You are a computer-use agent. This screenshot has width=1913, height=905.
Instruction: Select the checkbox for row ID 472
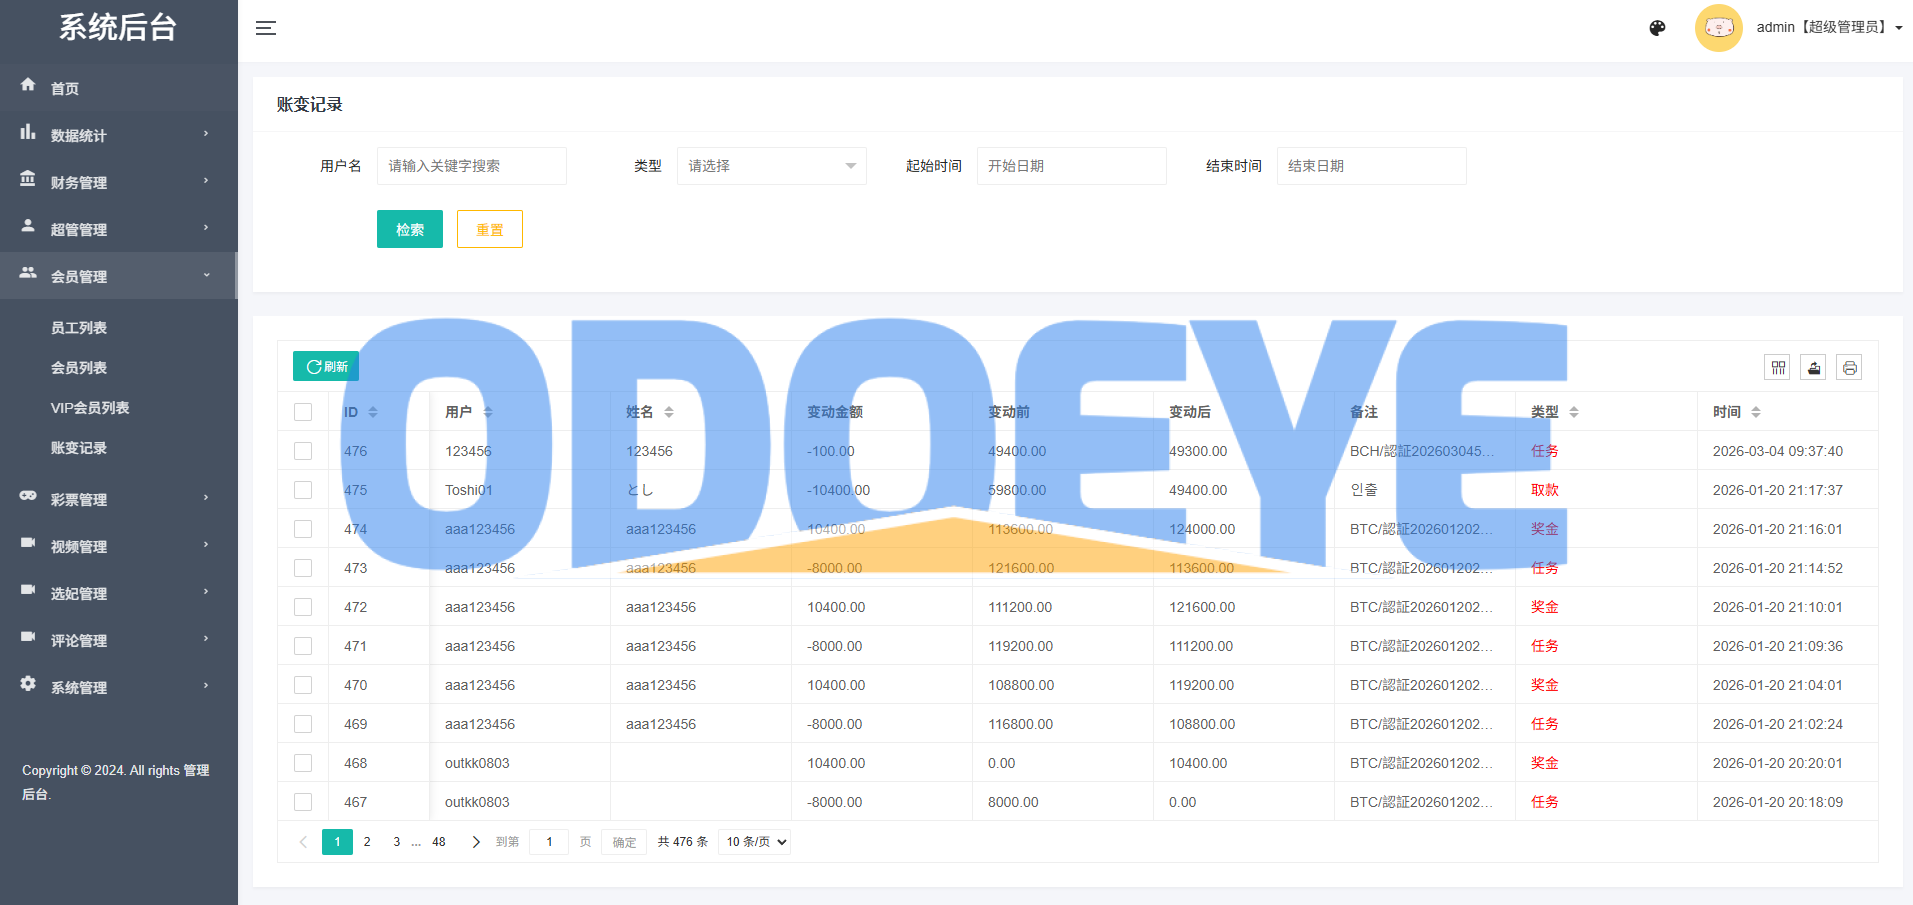tap(303, 607)
